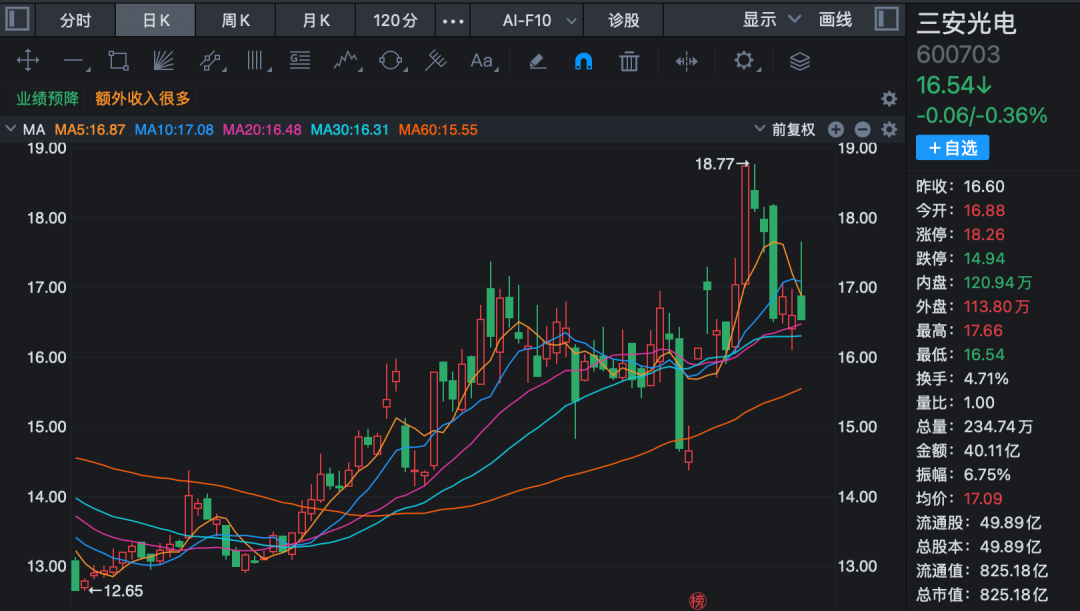The height and width of the screenshot is (611, 1080).
Task: Collapse the MA indicator row chevron
Action: point(11,129)
